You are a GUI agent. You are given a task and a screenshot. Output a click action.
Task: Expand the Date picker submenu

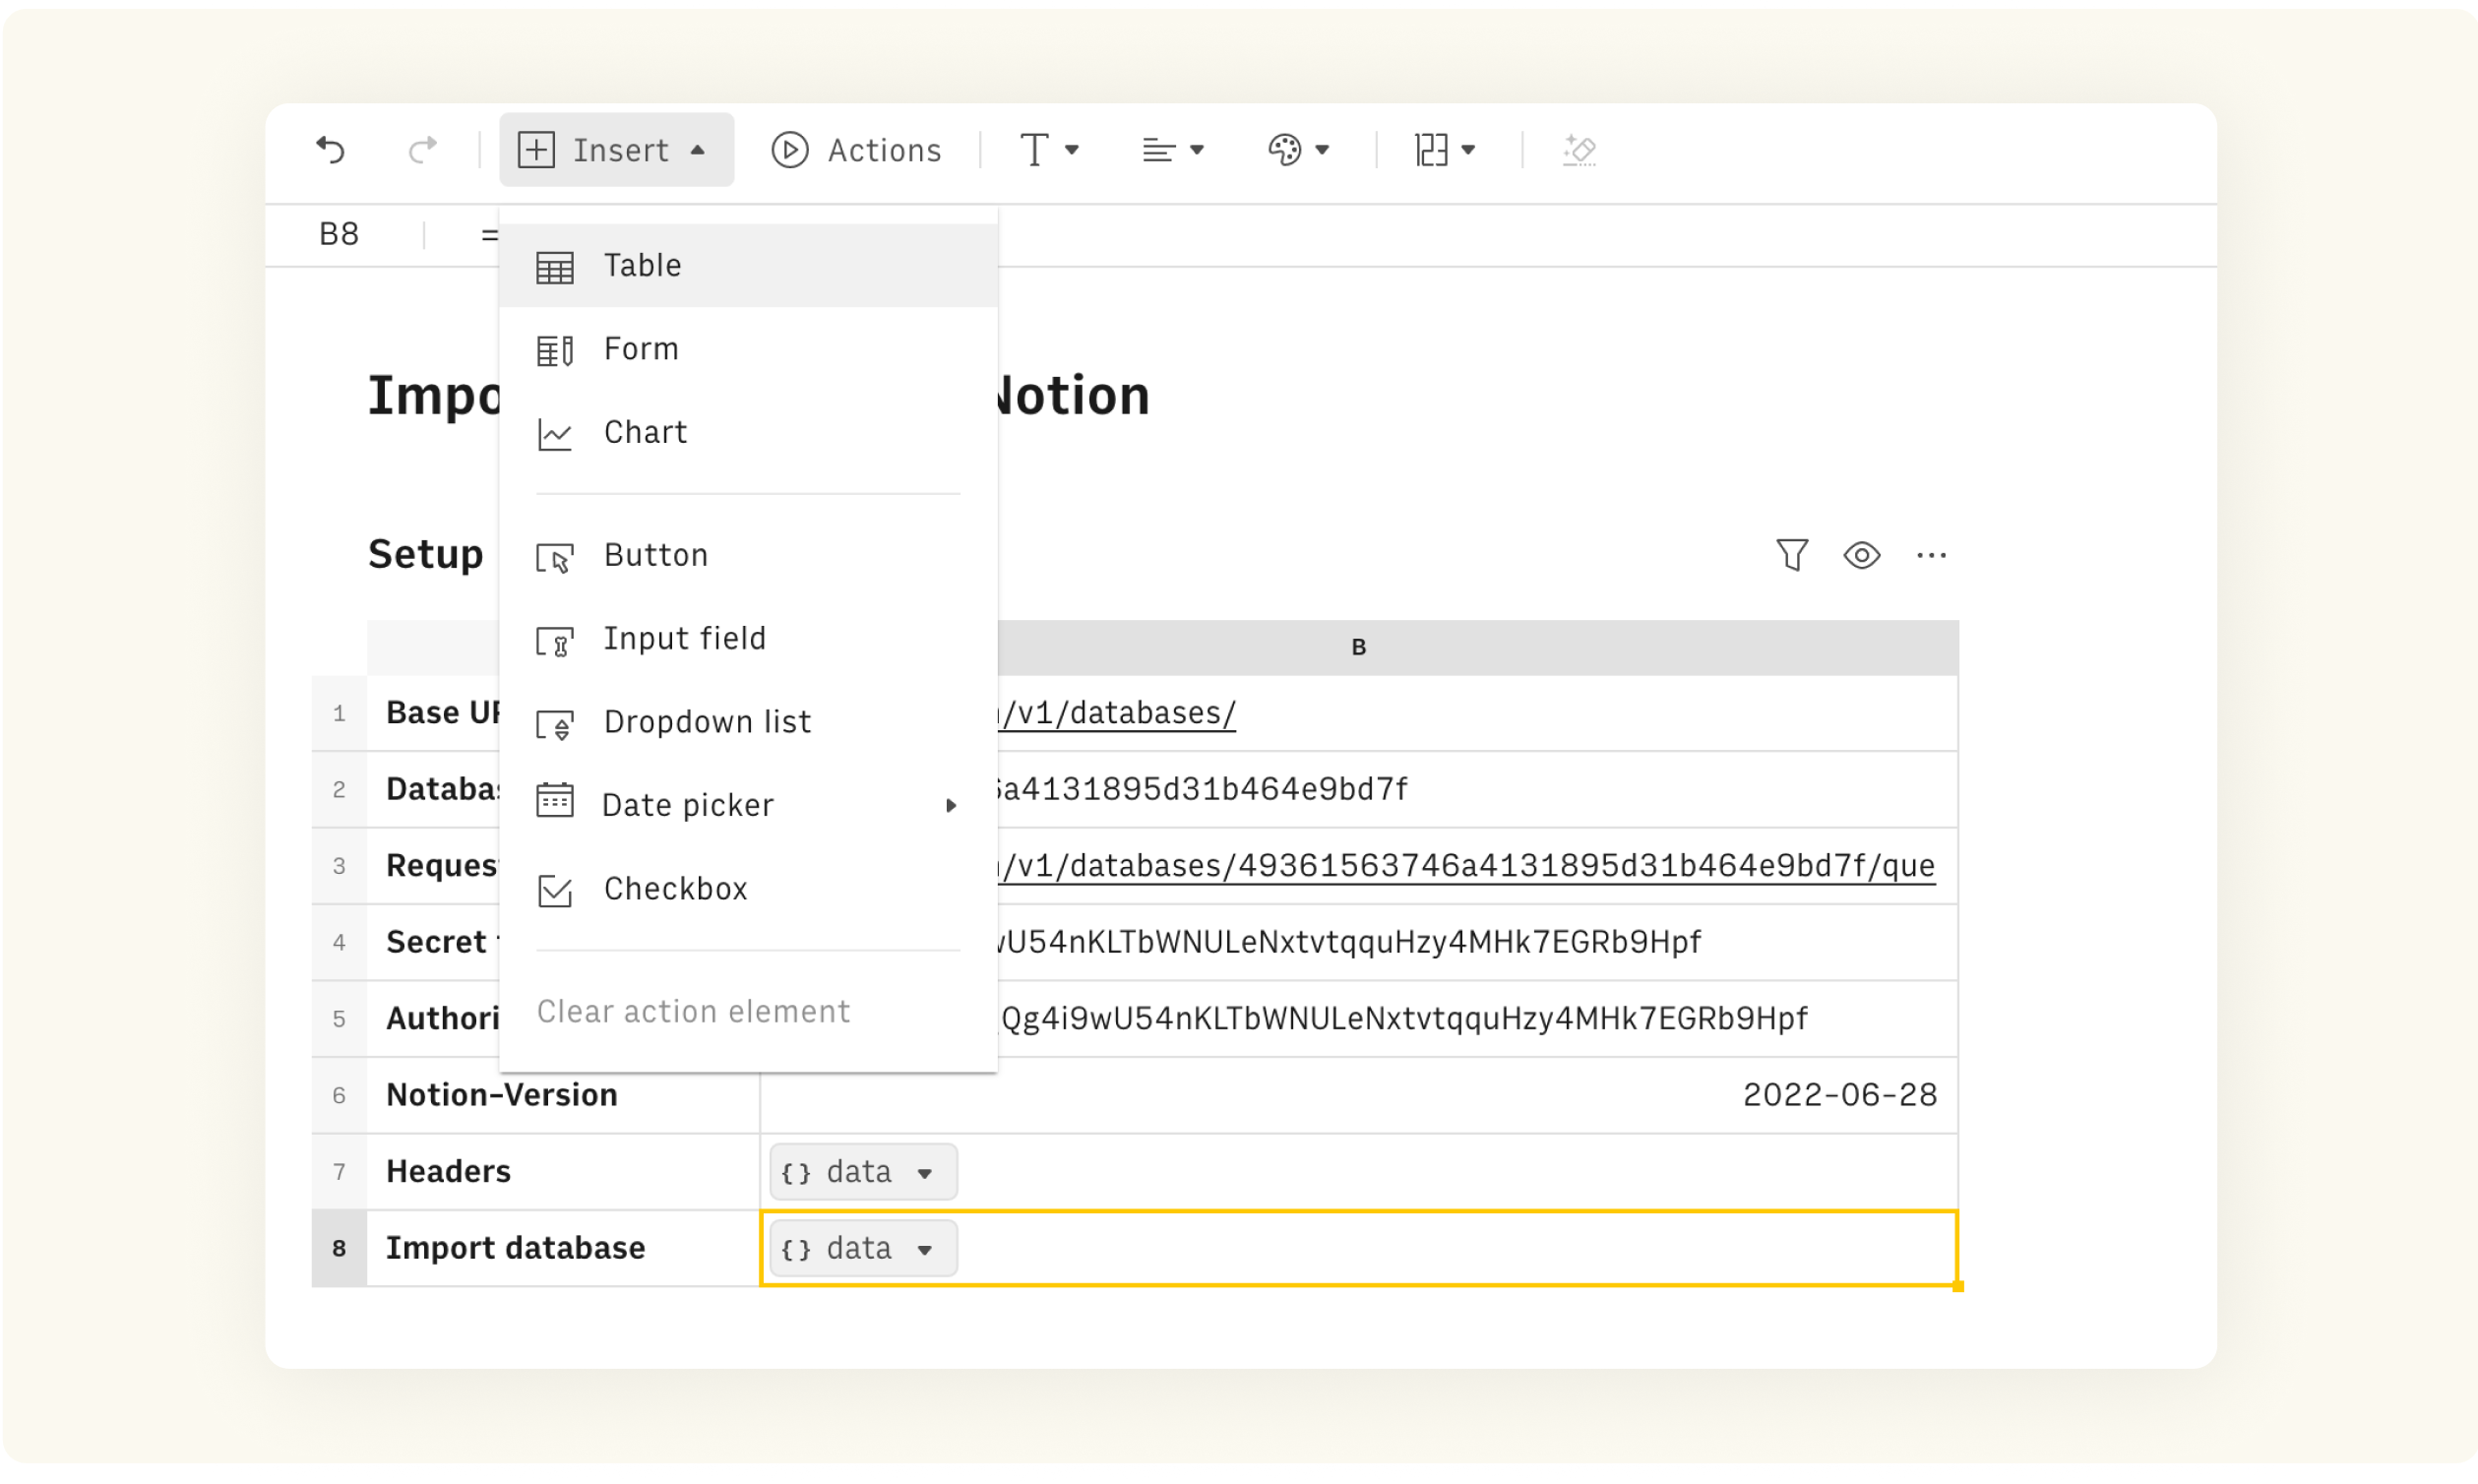coord(748,806)
